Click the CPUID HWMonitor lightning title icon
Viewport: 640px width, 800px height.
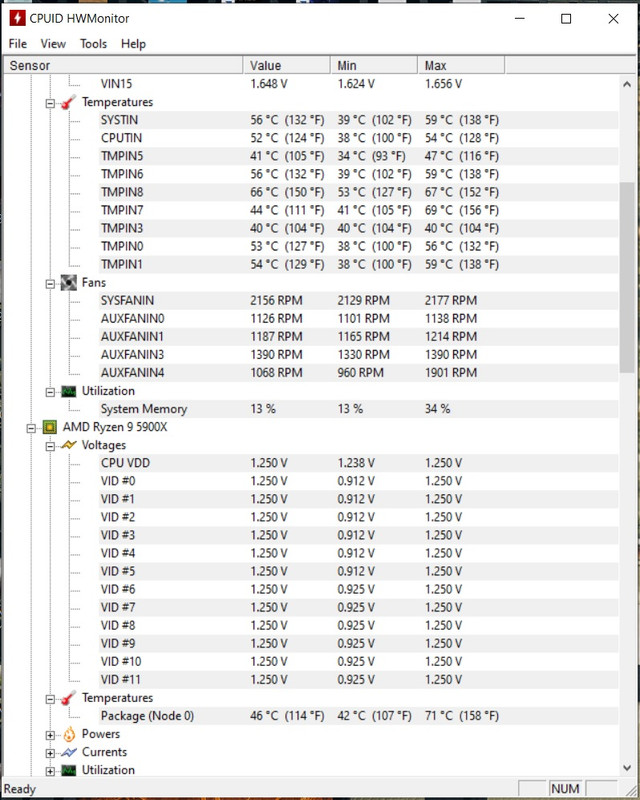pyautogui.click(x=17, y=18)
